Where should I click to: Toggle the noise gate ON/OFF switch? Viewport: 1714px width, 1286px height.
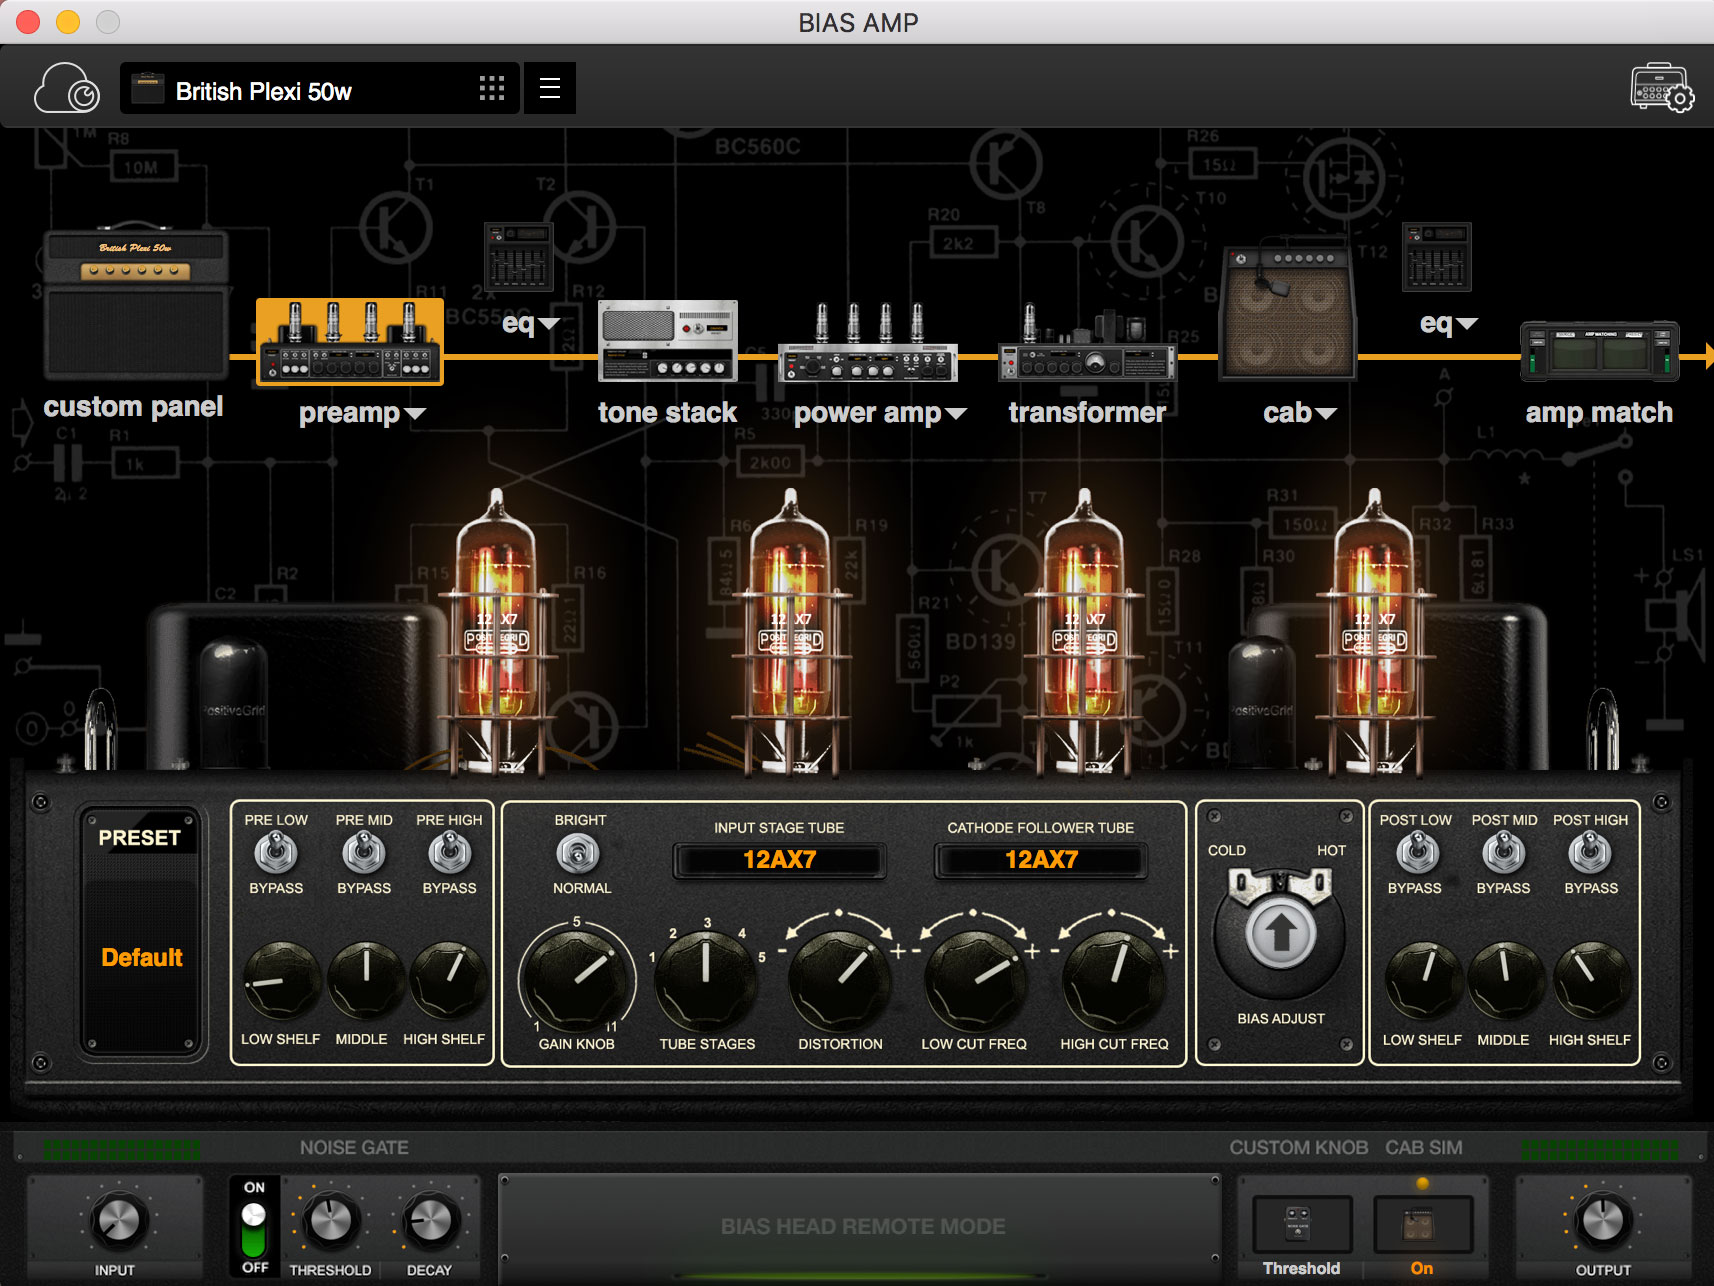click(254, 1229)
